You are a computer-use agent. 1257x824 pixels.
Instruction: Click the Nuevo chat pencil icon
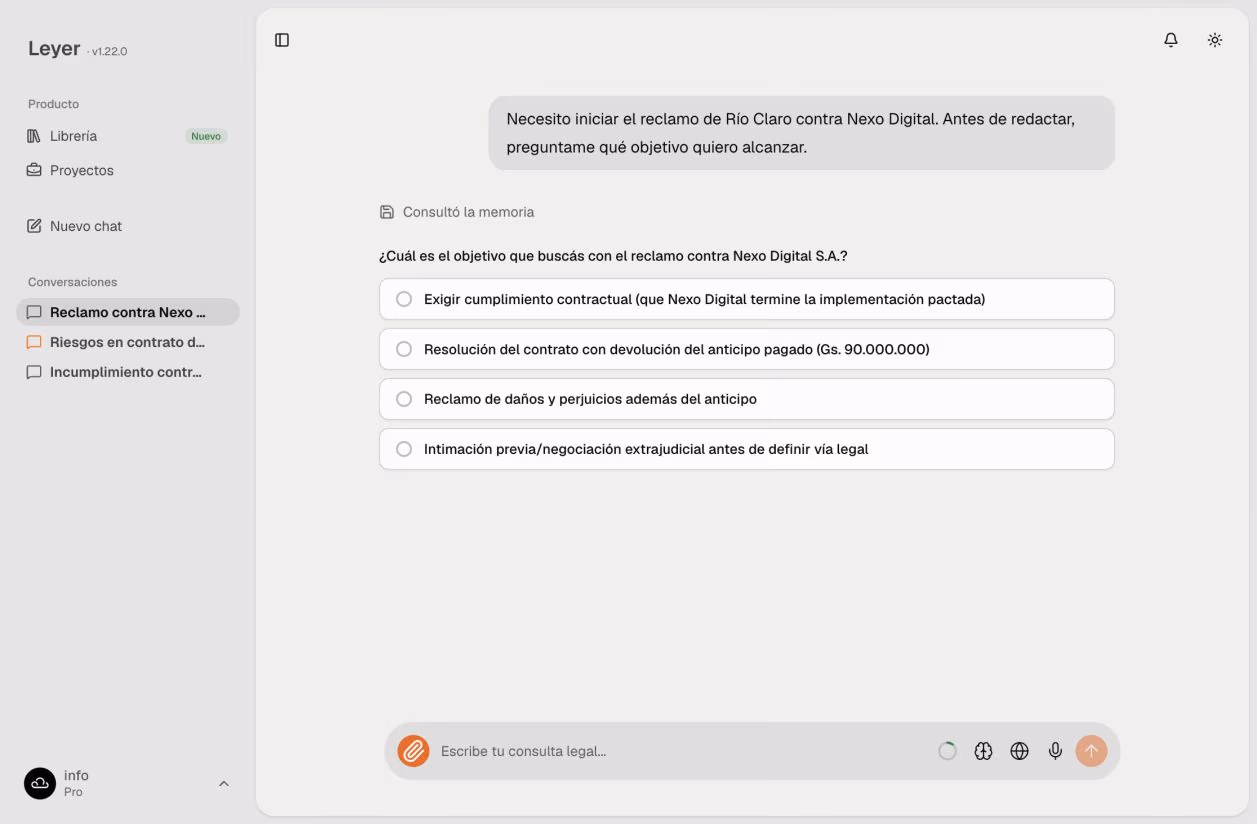tap(34, 226)
